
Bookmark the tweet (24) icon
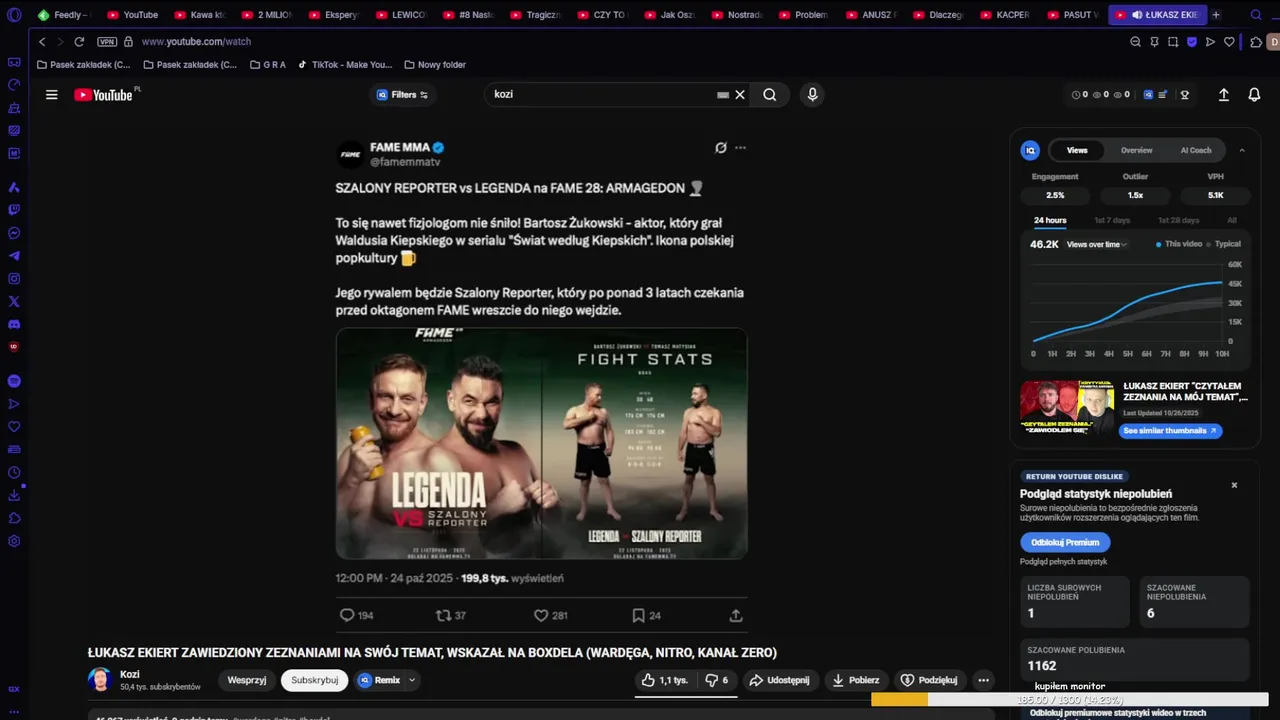click(x=637, y=616)
